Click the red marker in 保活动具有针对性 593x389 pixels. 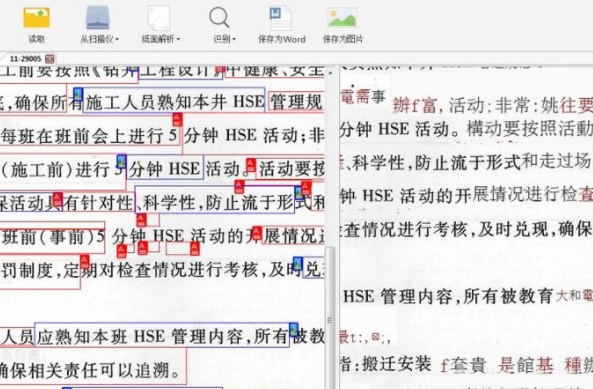[57, 198]
